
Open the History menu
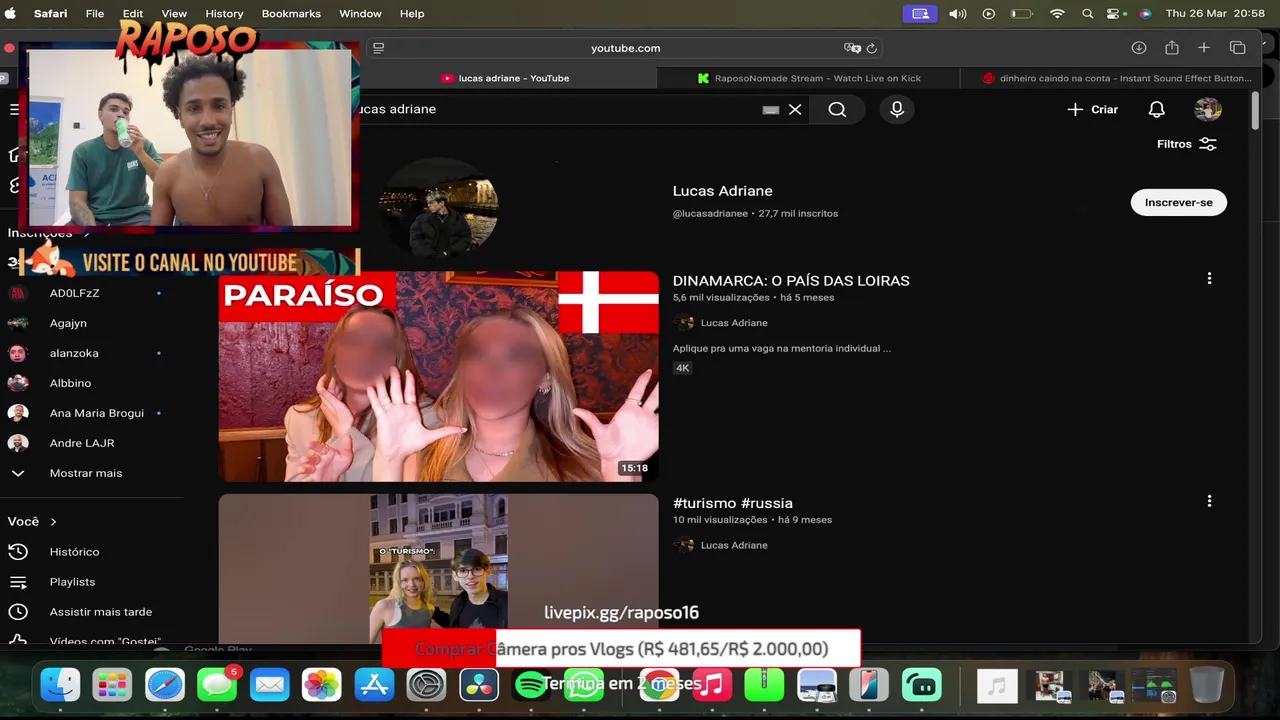[224, 14]
